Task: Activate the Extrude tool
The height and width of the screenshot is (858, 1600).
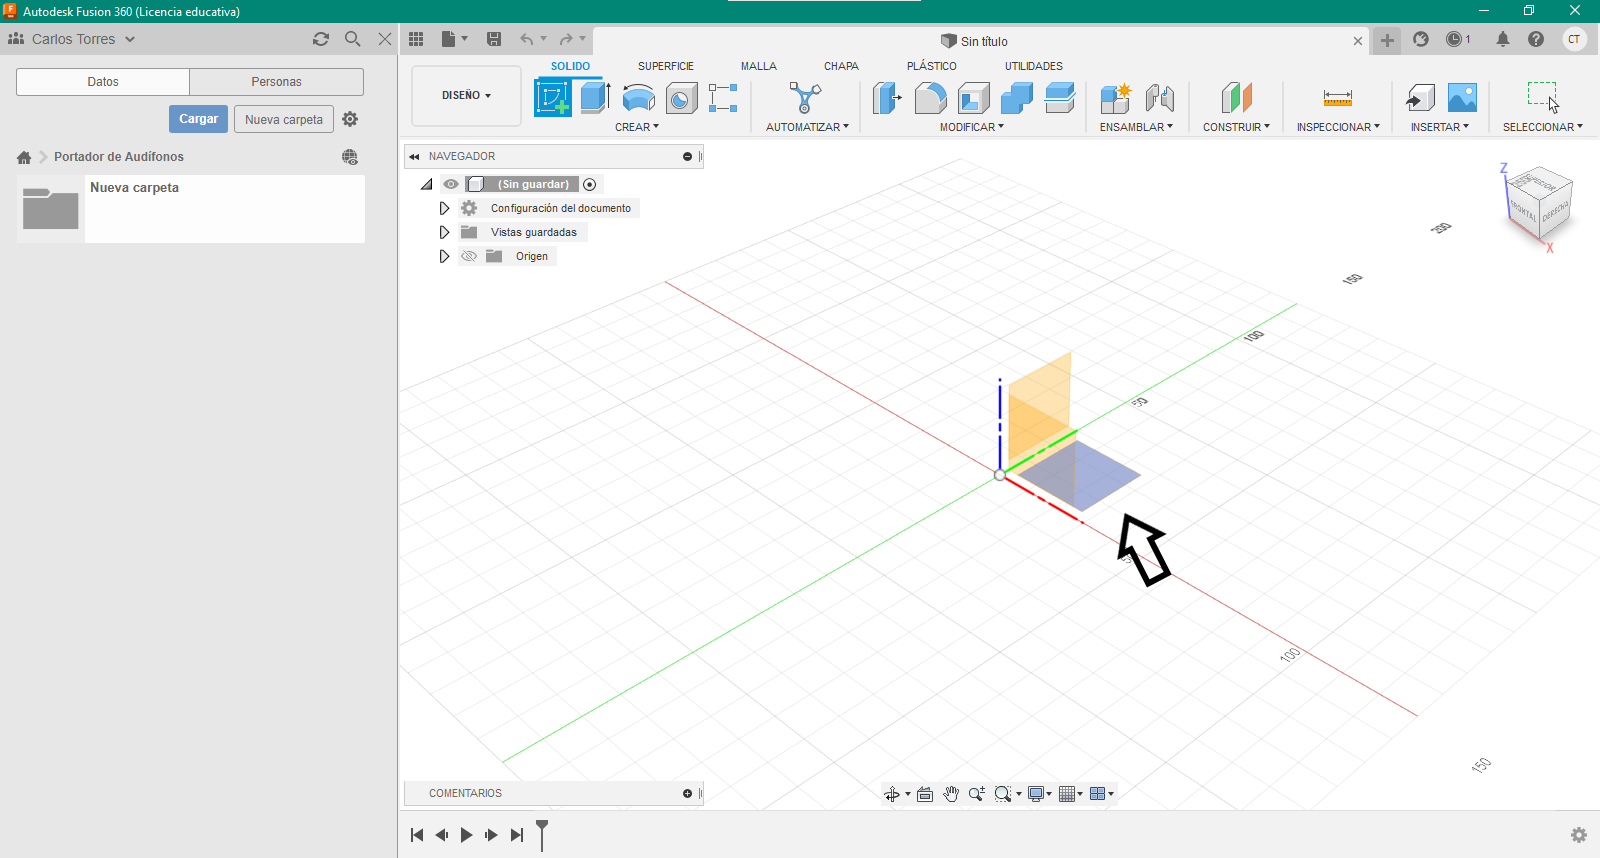Action: [x=596, y=97]
